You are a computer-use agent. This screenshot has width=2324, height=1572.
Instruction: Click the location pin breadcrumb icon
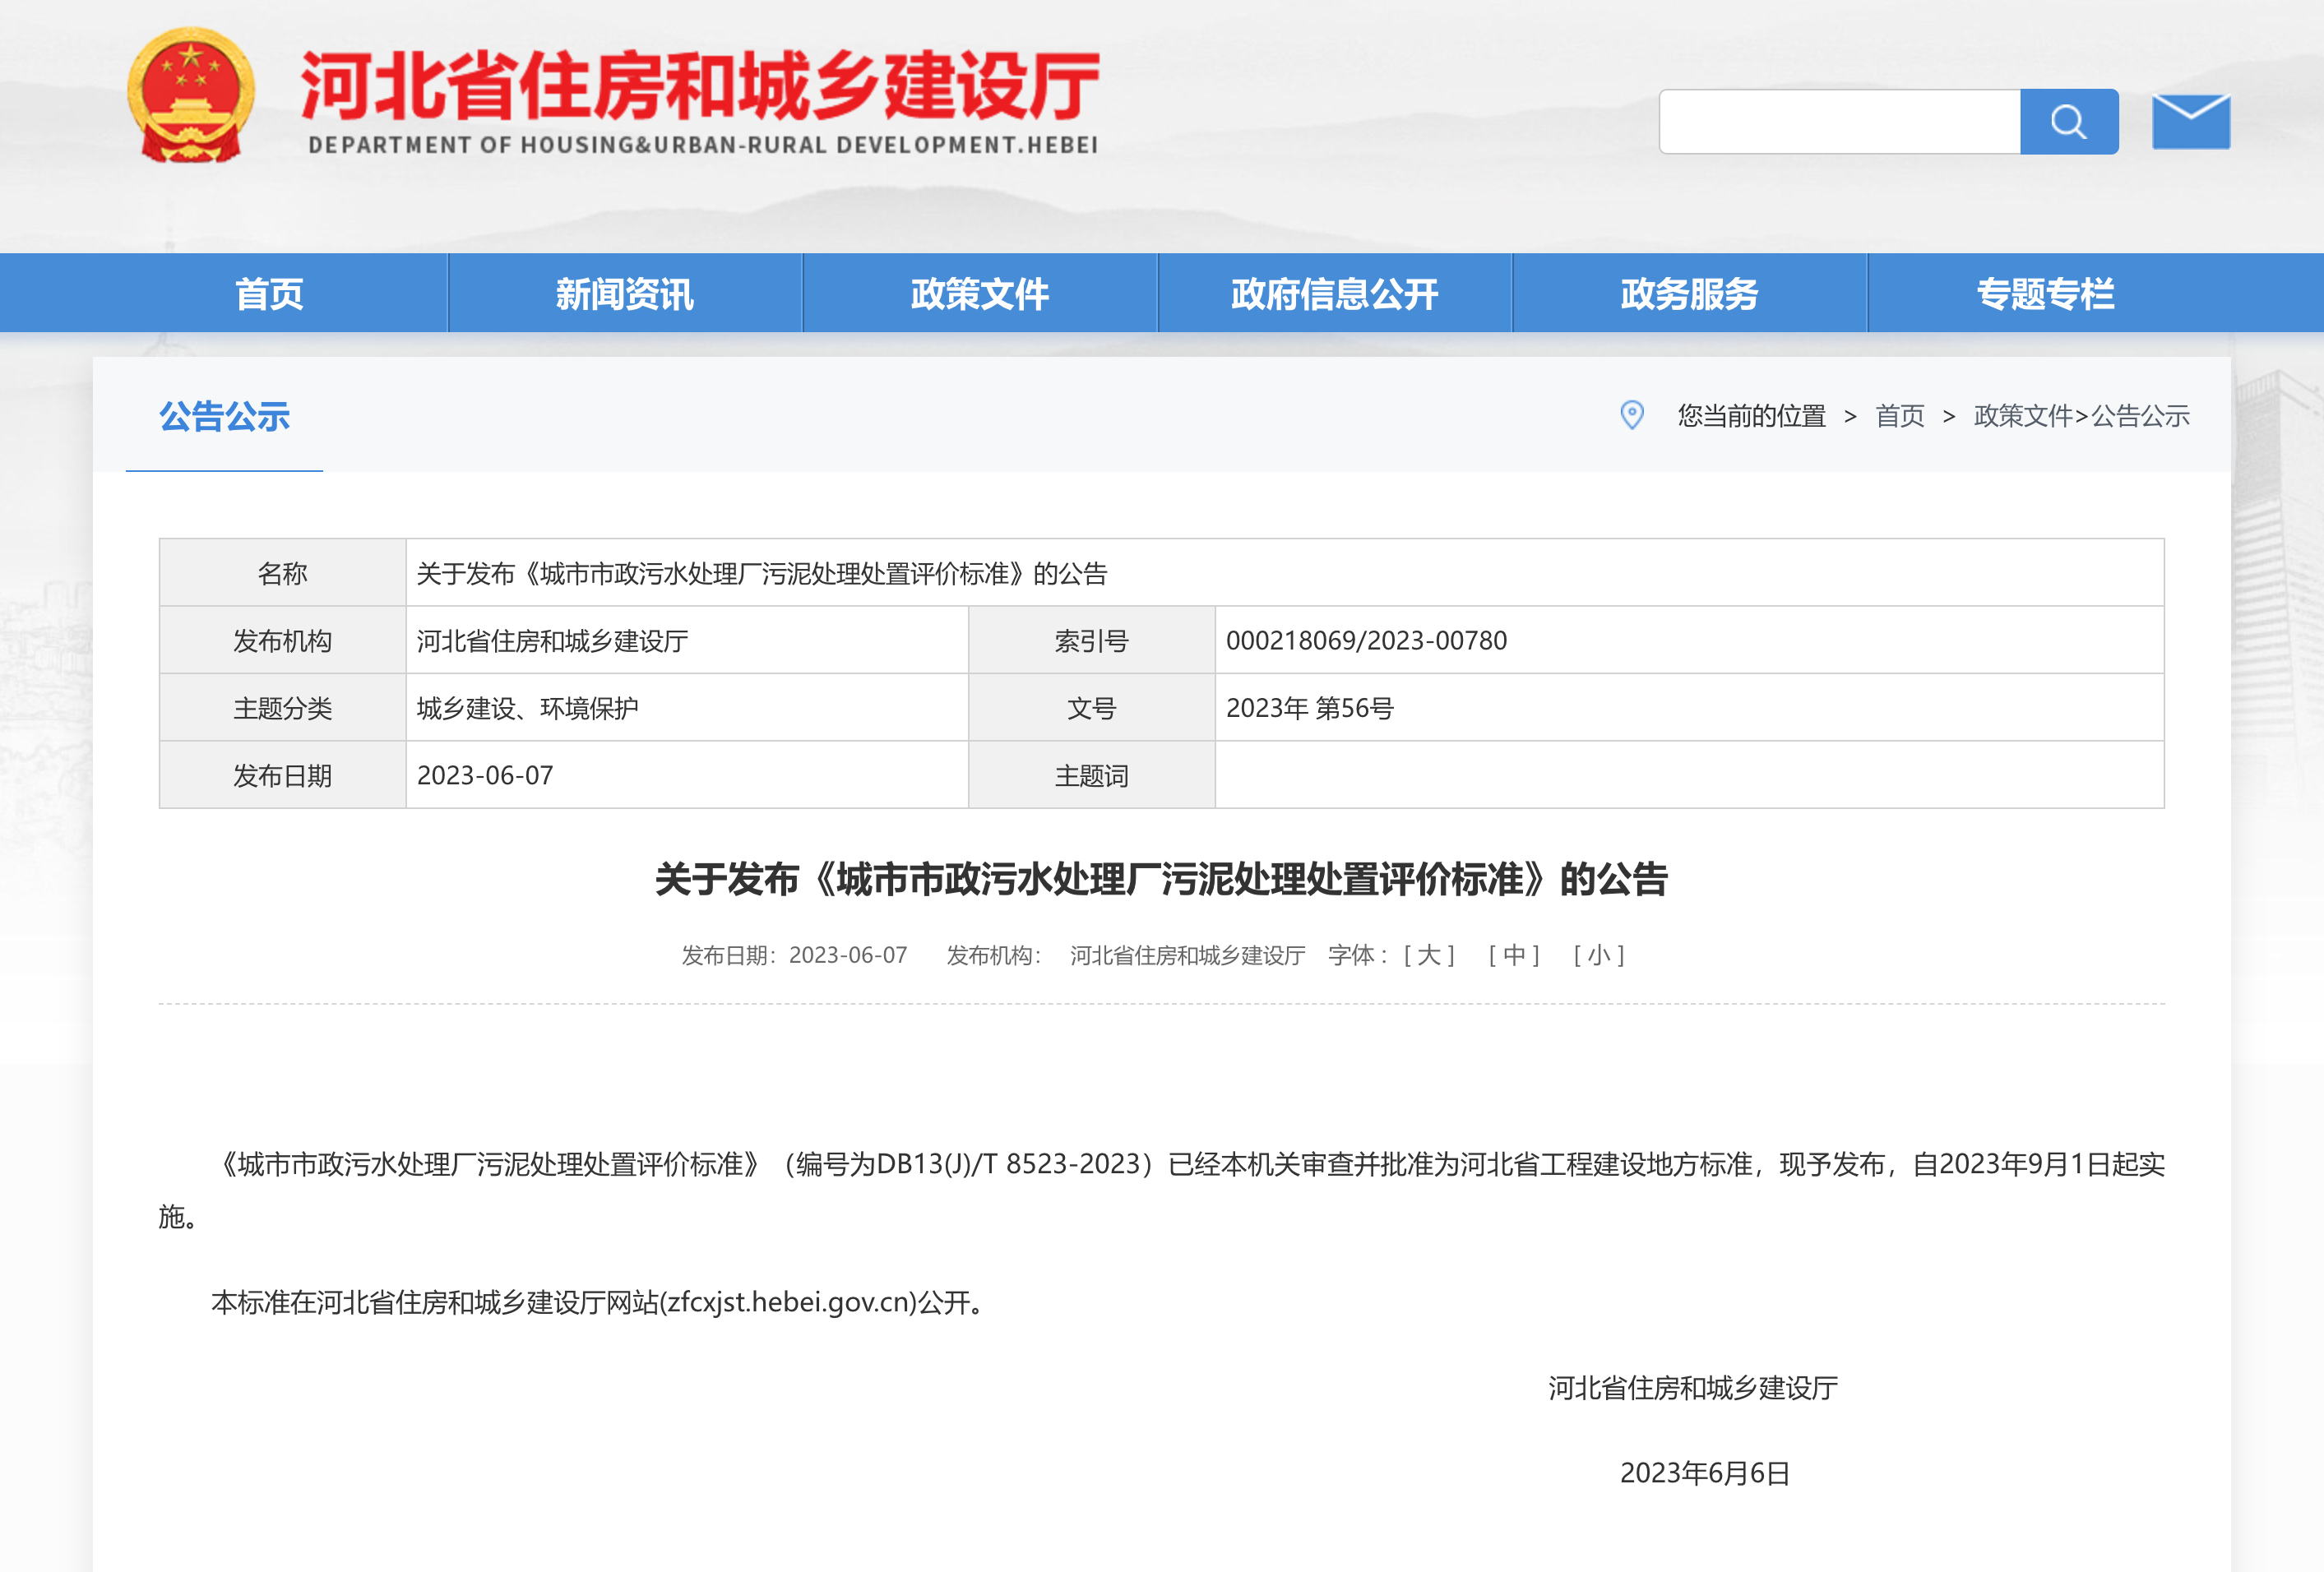(x=1631, y=415)
